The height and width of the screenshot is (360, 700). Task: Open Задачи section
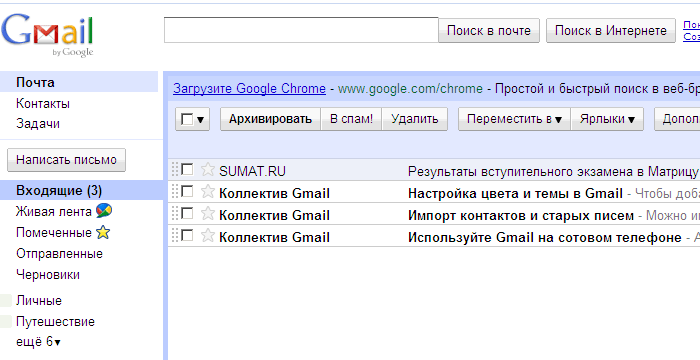click(38, 124)
